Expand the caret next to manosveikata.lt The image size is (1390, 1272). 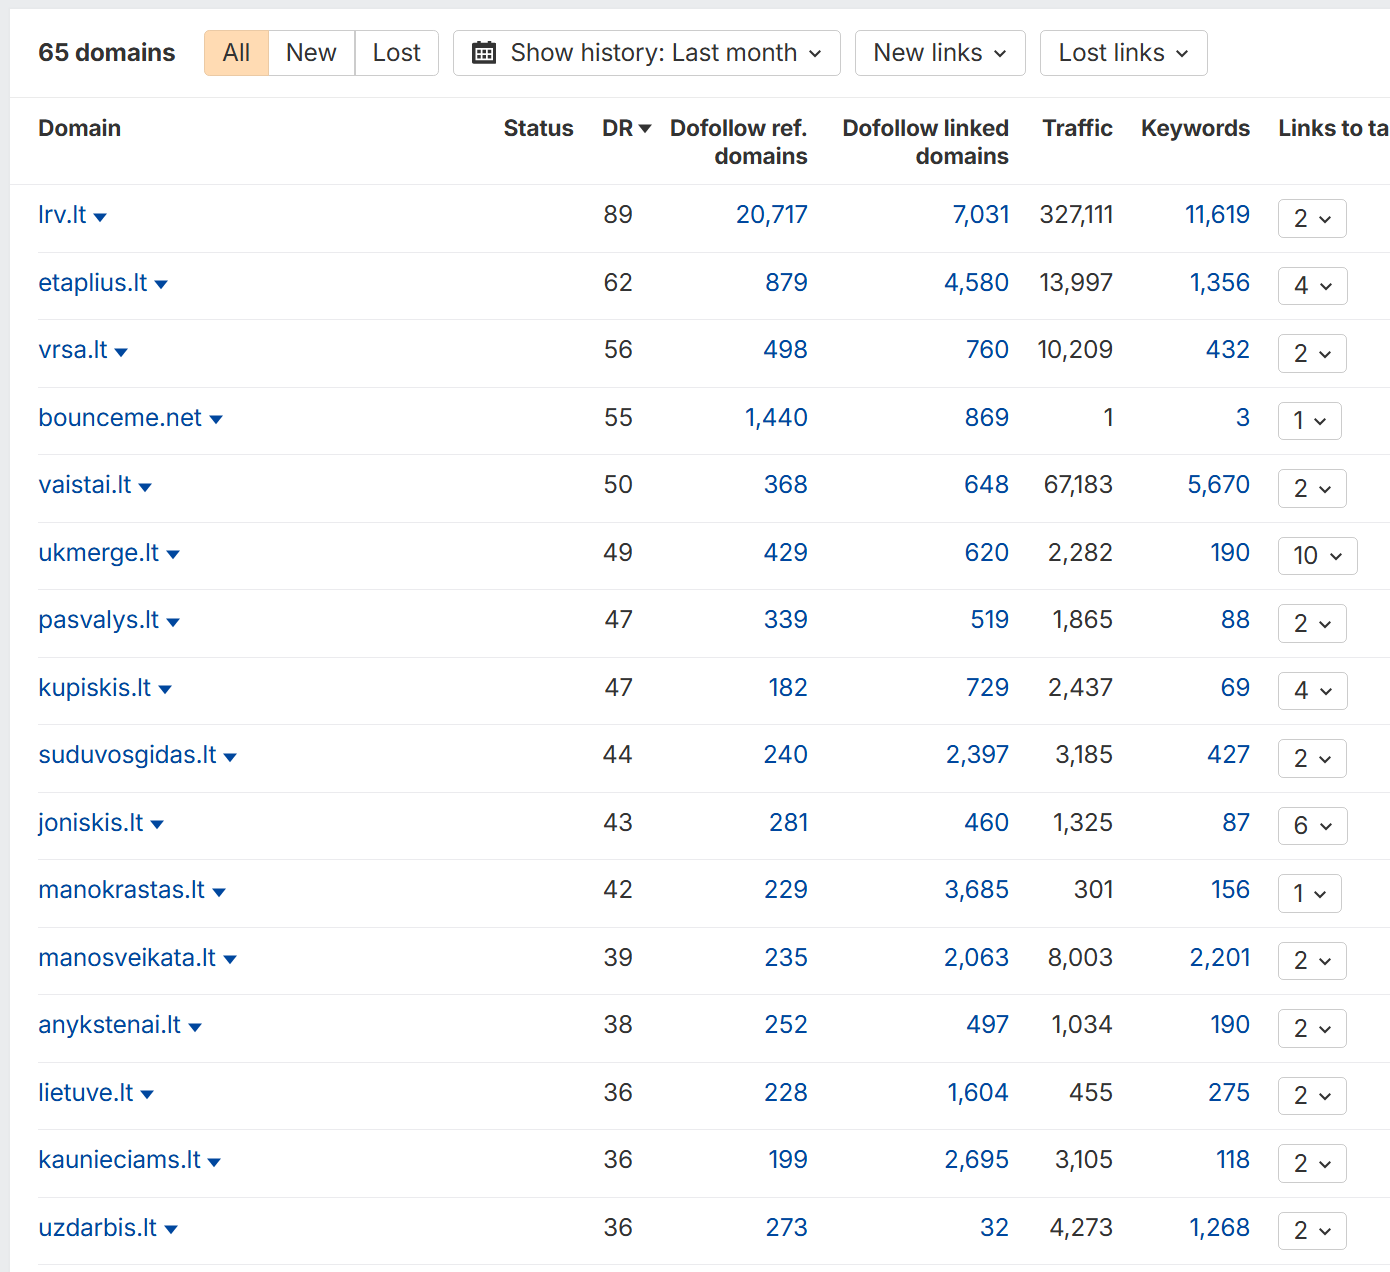pyautogui.click(x=230, y=960)
